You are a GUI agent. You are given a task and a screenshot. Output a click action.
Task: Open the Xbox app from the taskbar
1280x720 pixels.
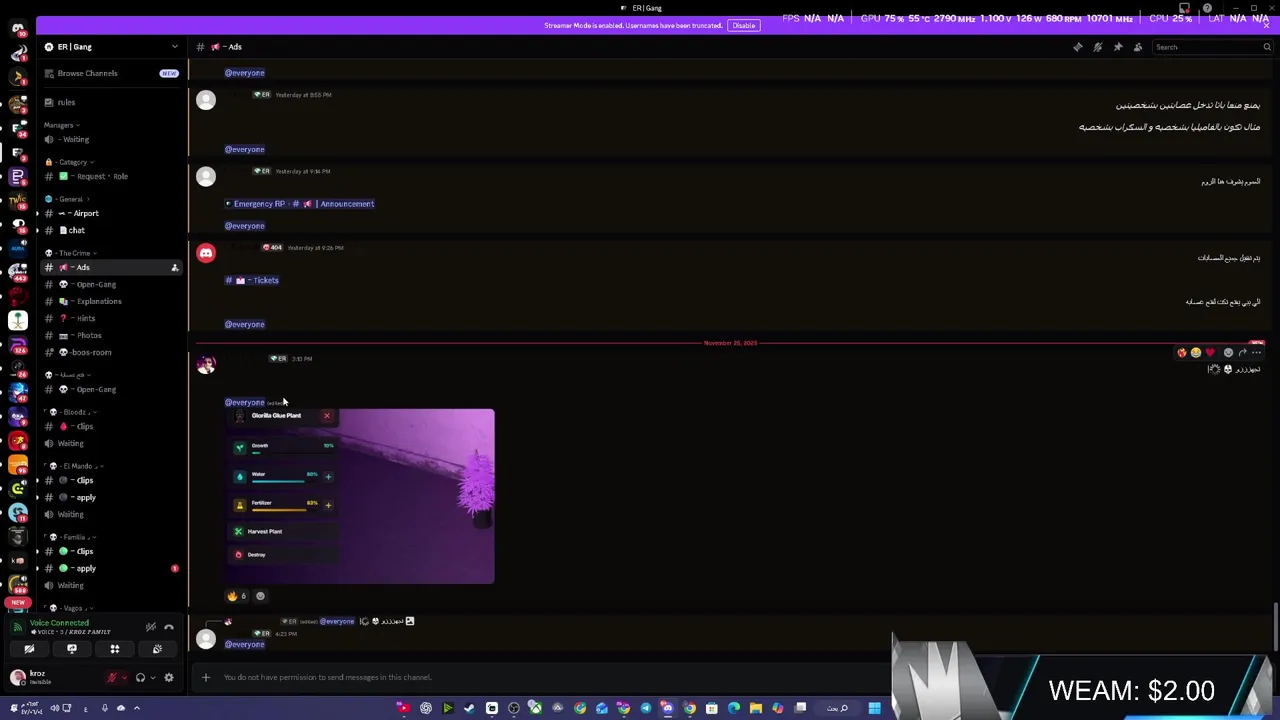point(535,708)
